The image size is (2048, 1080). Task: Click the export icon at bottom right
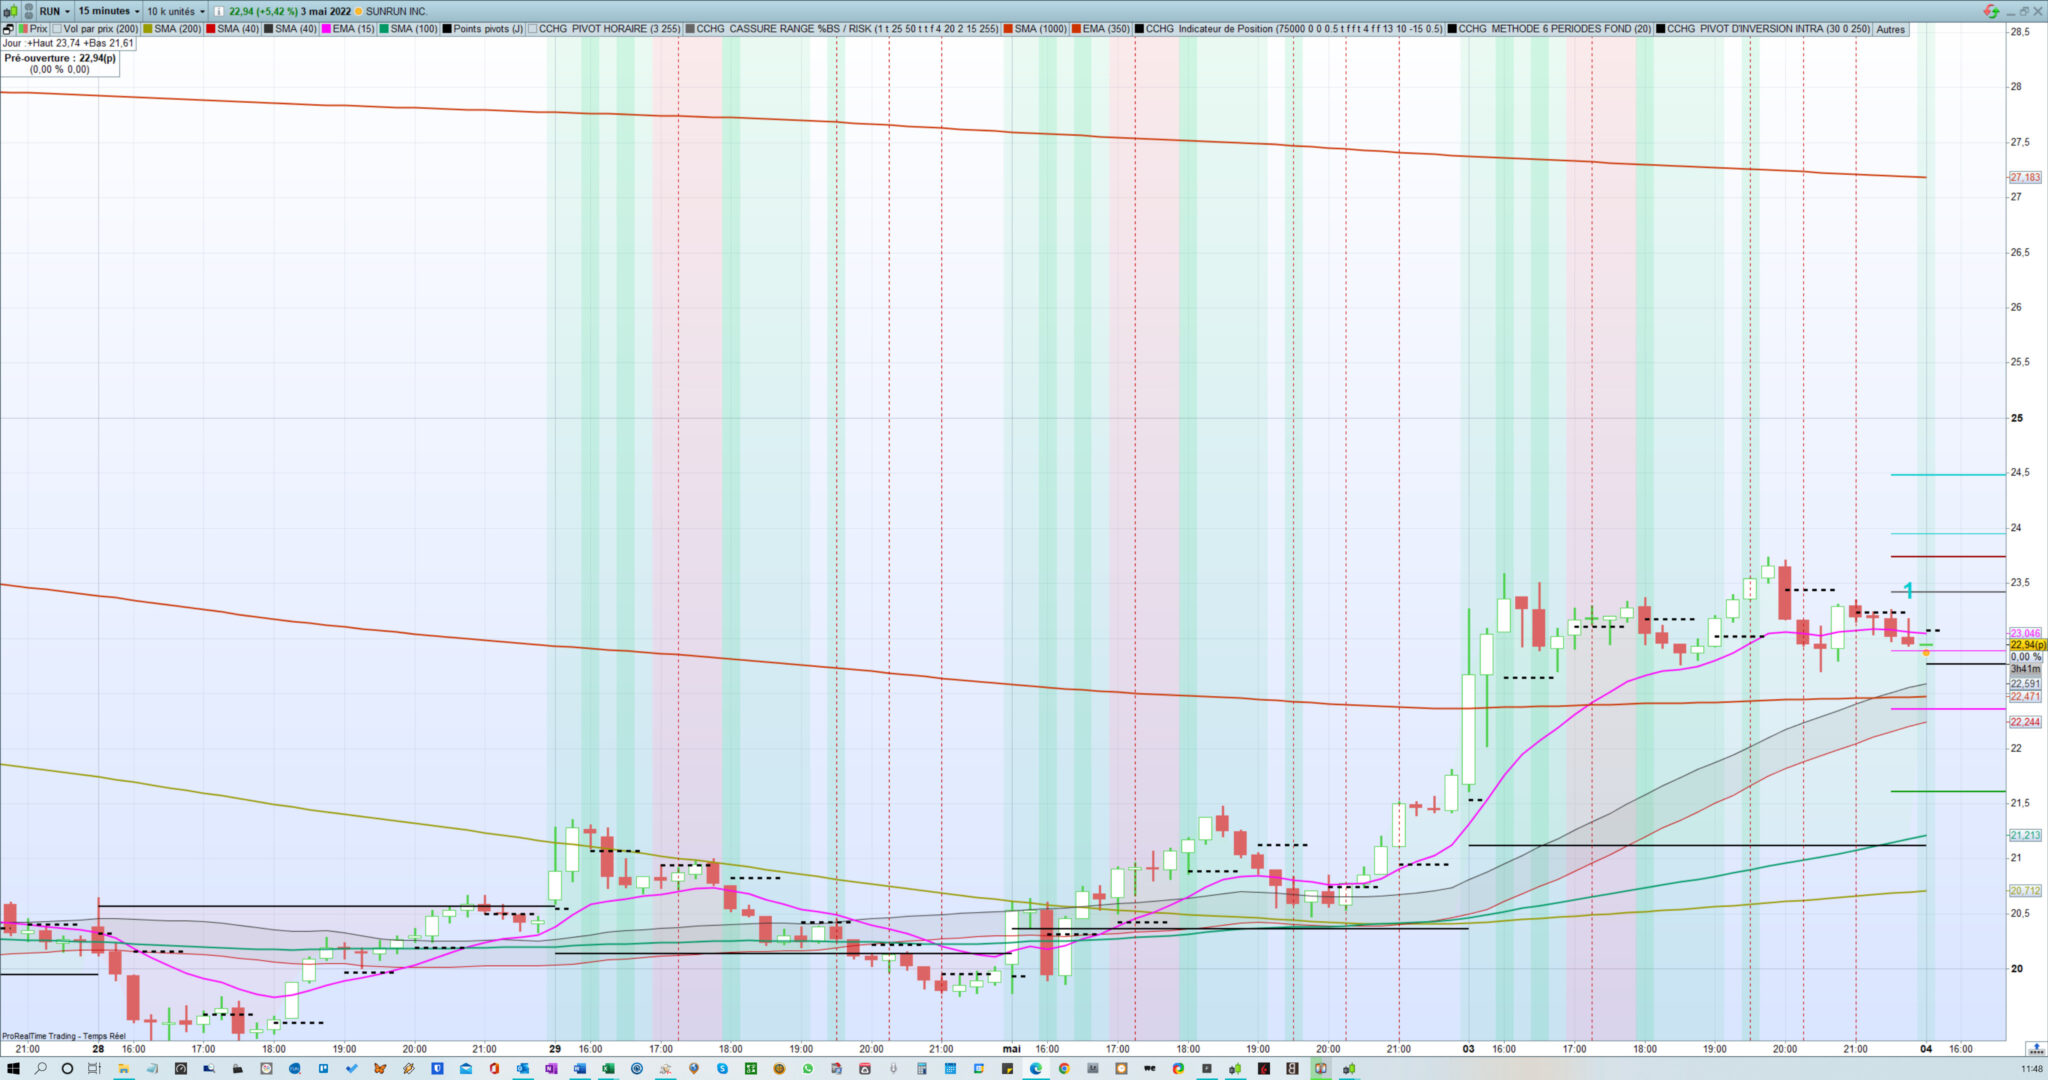[x=2036, y=1049]
